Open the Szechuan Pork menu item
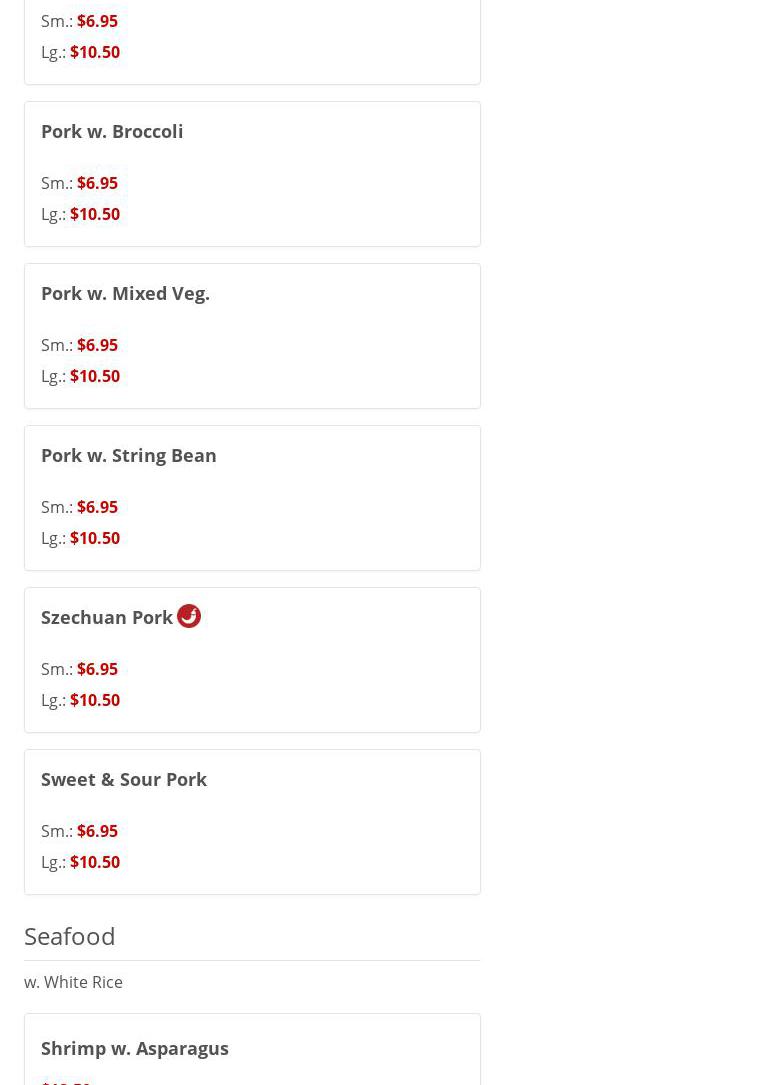Screen dimensions: 770x1085 (107, 617)
